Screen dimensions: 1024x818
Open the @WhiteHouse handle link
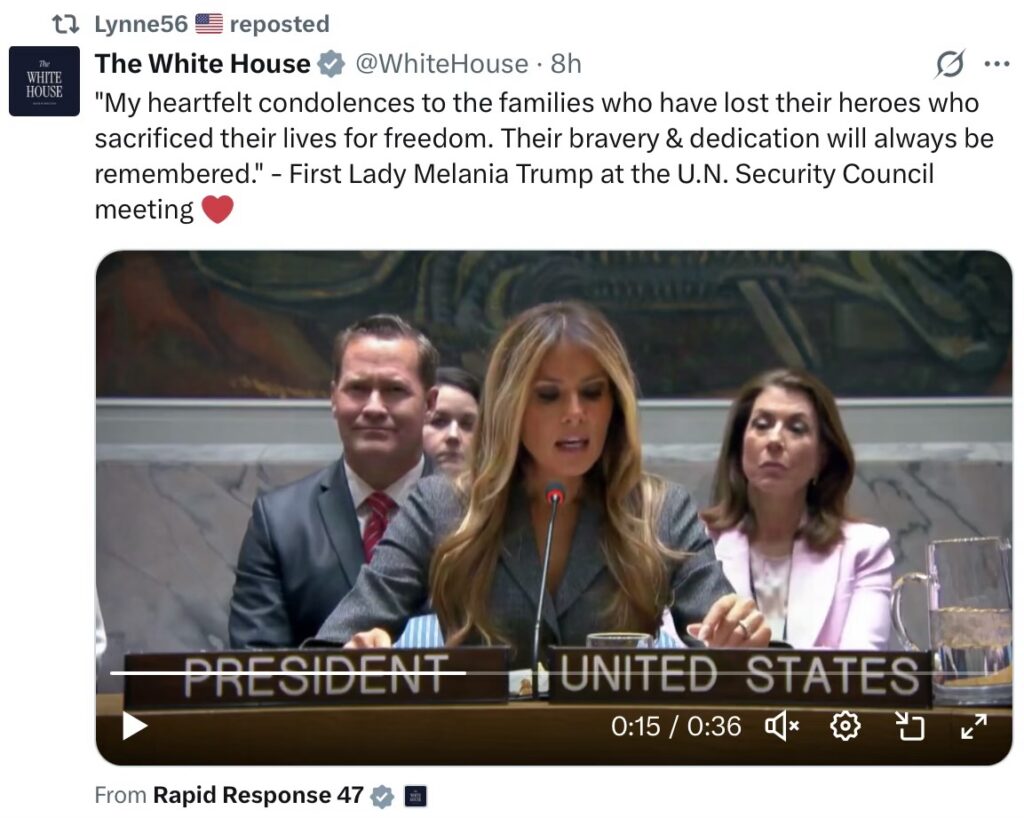pyautogui.click(x=441, y=64)
